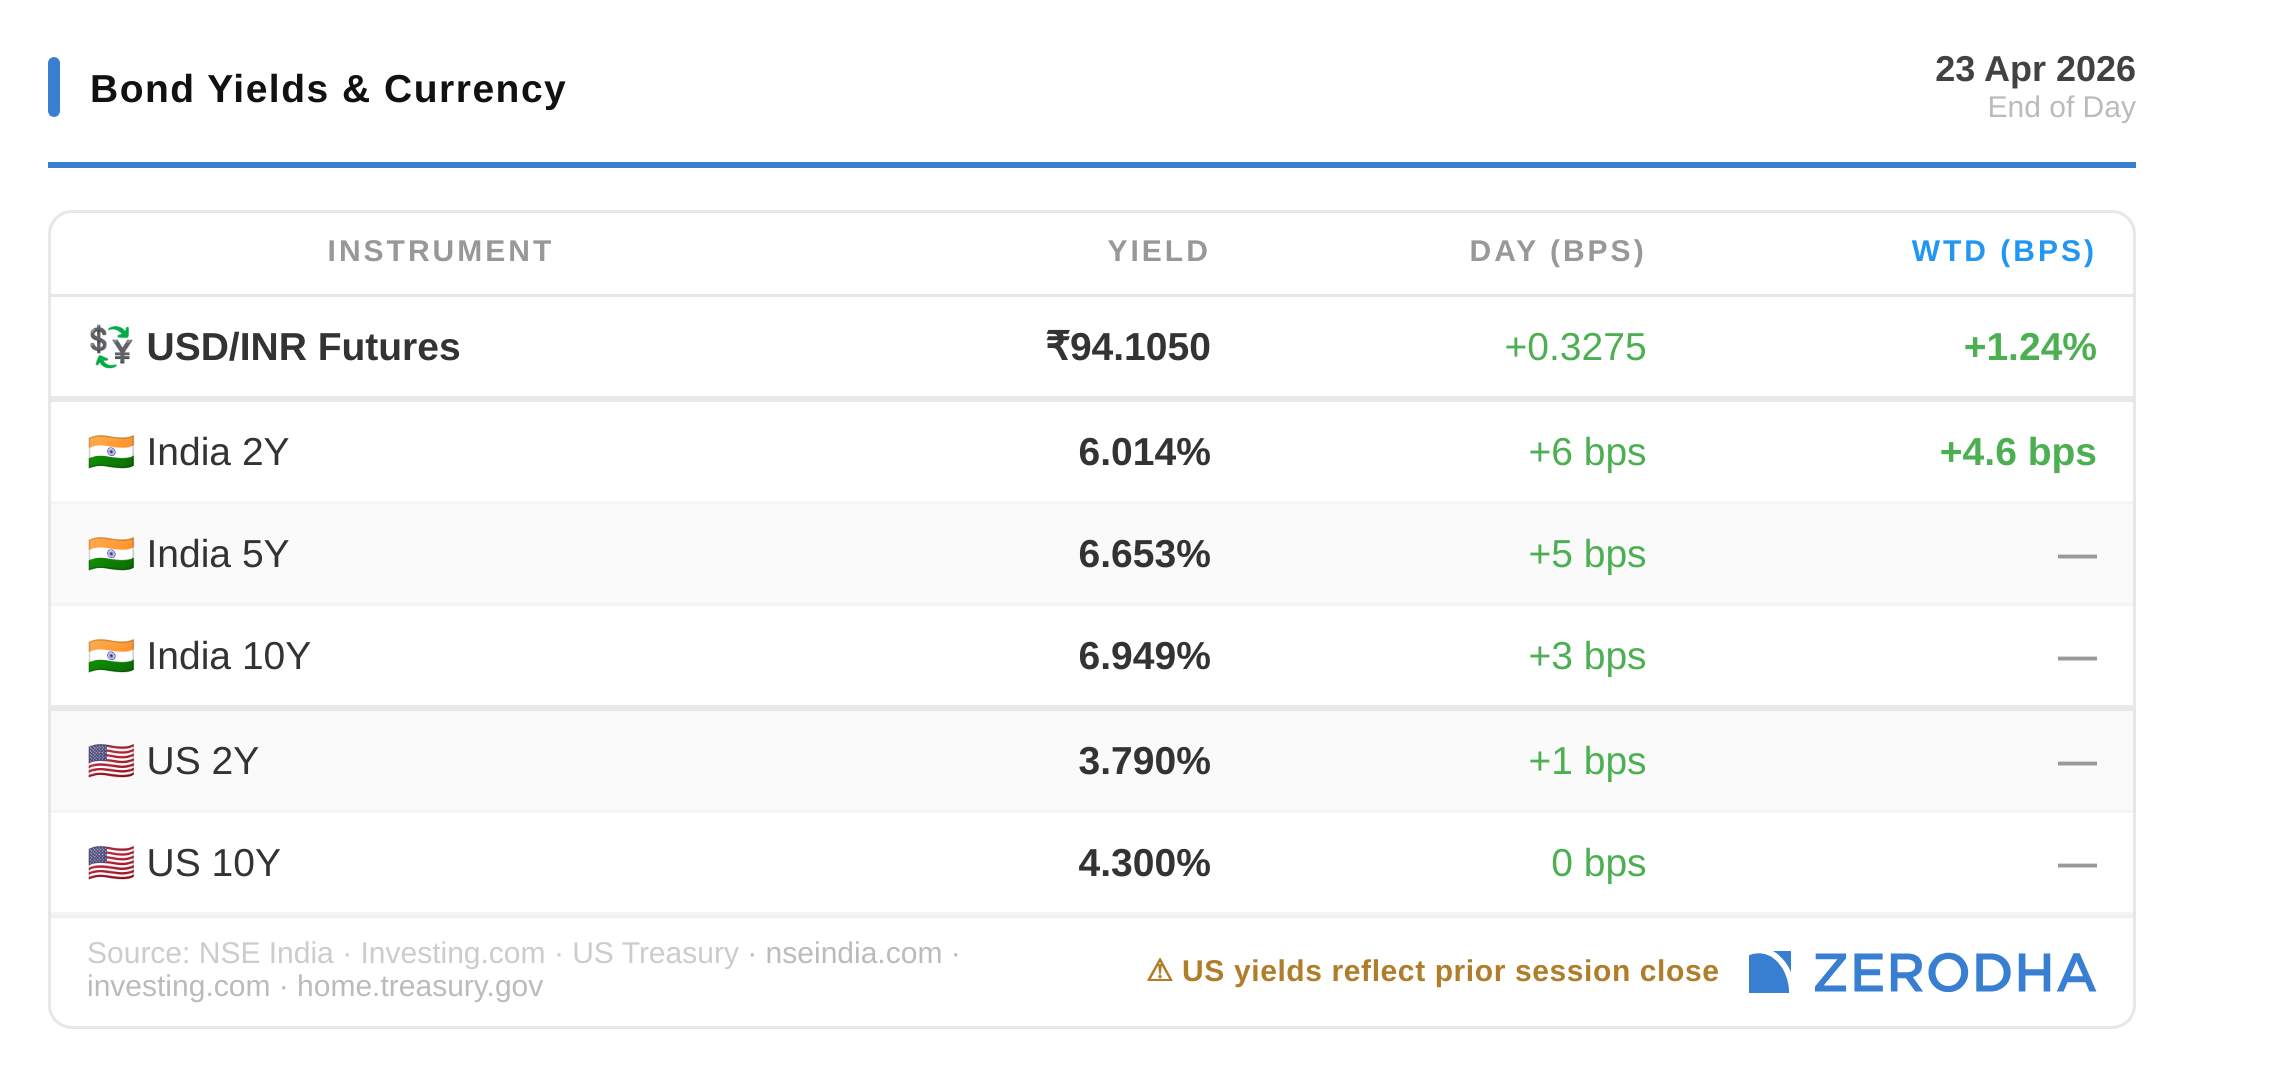Click the US flag next to US 2Y
The height and width of the screenshot is (1089, 2280).
coord(110,761)
